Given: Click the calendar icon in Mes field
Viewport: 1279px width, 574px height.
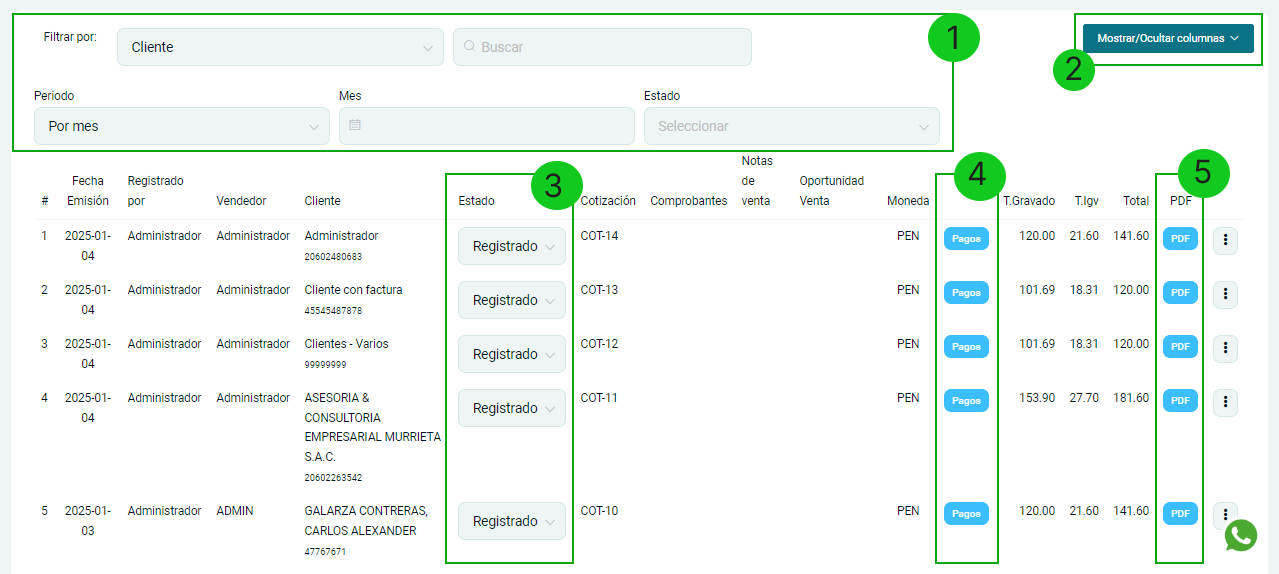Looking at the screenshot, I should (355, 126).
